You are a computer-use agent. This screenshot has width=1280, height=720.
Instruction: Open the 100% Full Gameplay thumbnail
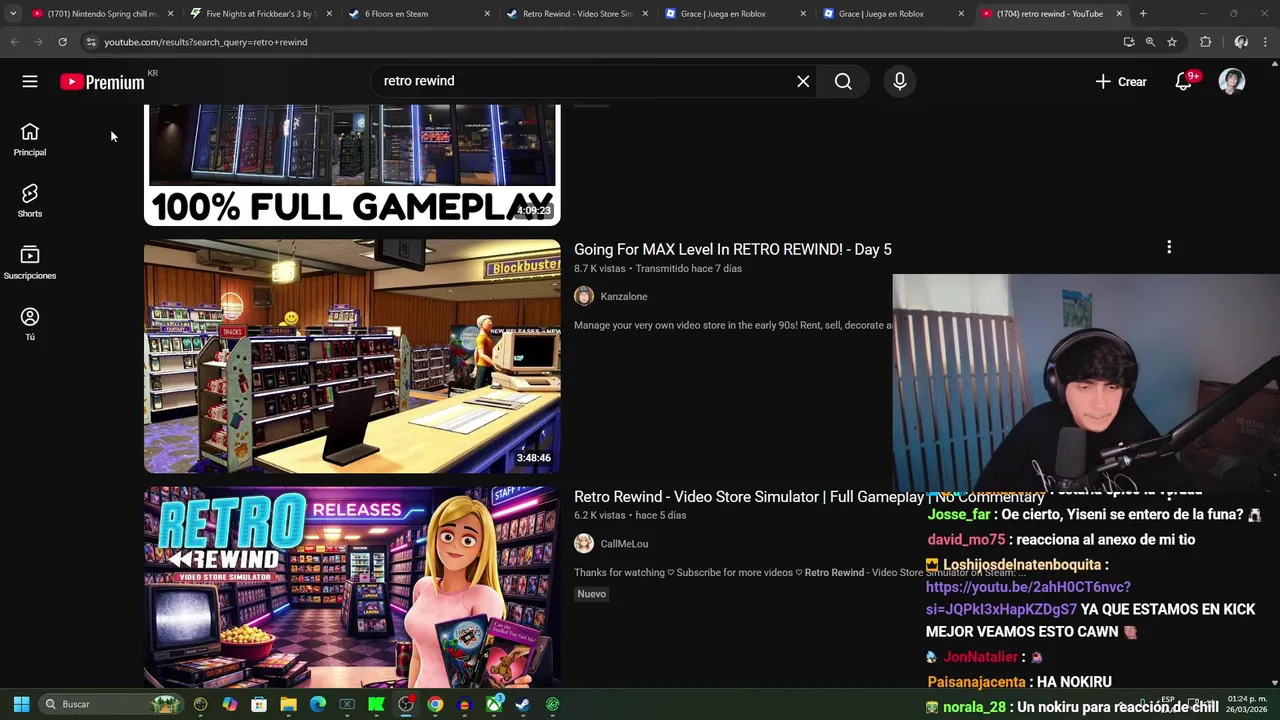click(x=352, y=165)
